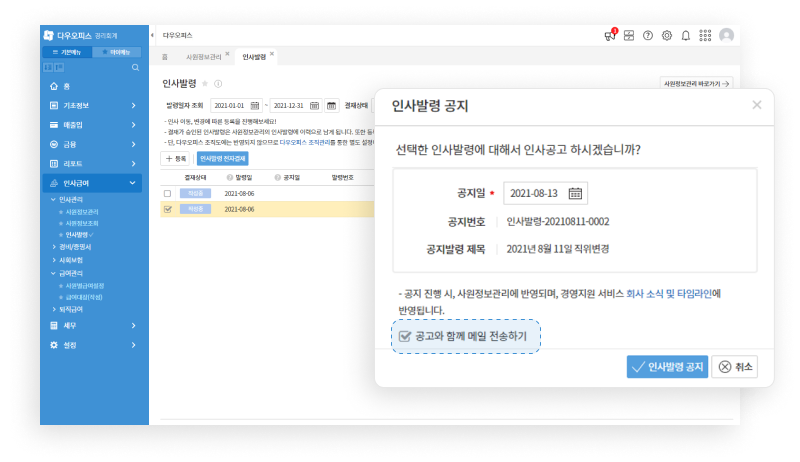Screen dimensions: 800x462
Task: Open the help question mark icon
Action: coord(647,35)
